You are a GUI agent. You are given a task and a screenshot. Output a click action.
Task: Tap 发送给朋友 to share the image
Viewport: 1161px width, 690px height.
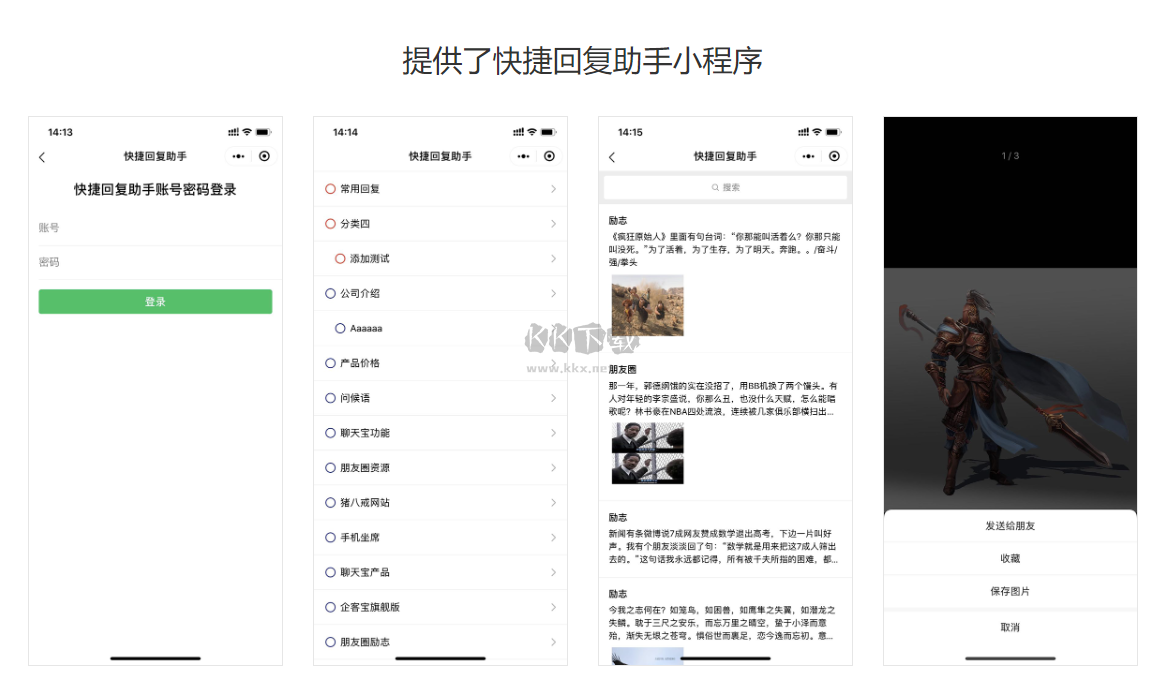[1008, 525]
